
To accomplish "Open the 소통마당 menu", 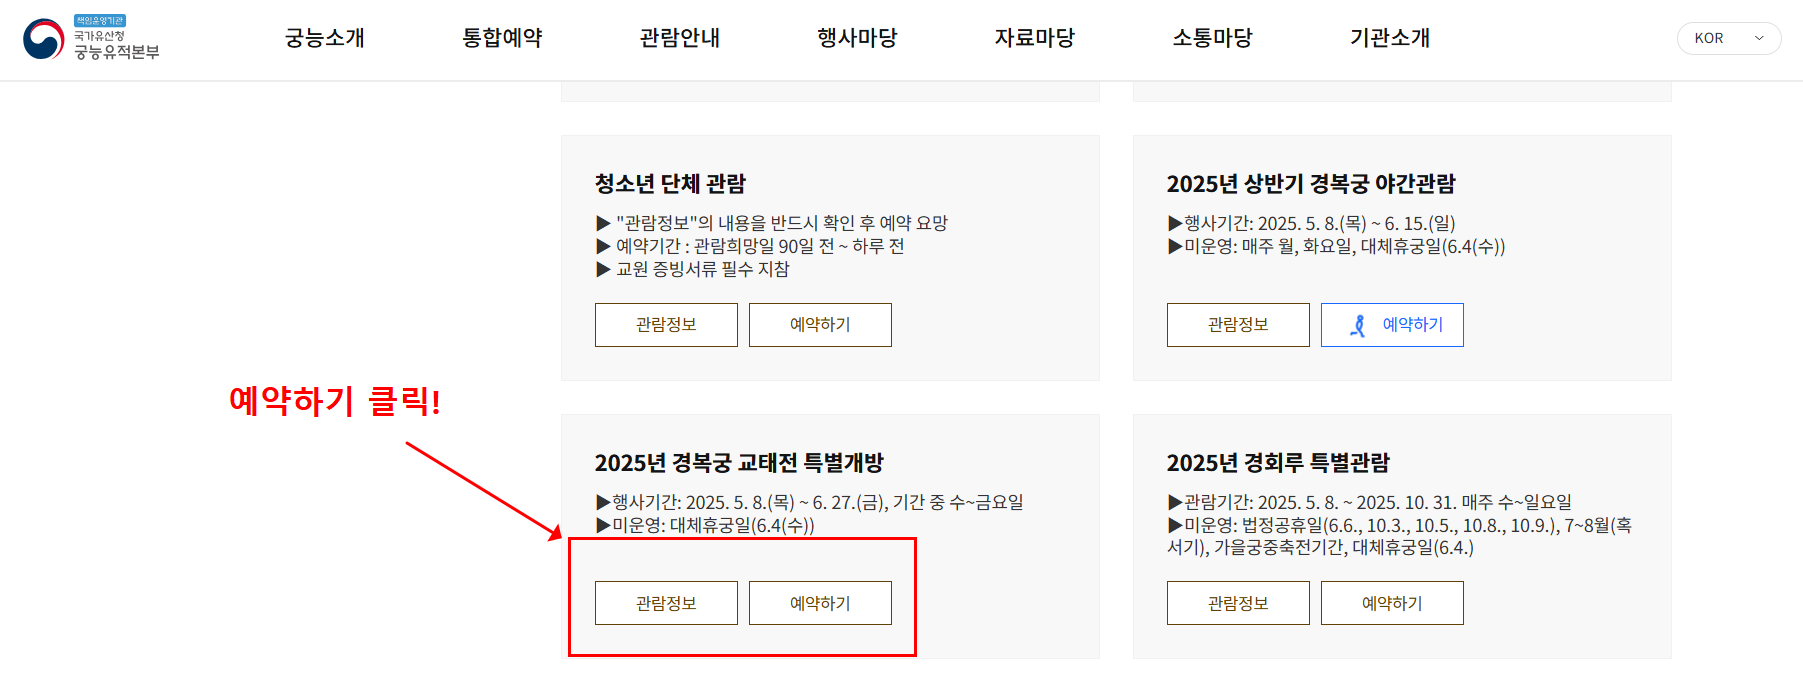I will (1212, 38).
